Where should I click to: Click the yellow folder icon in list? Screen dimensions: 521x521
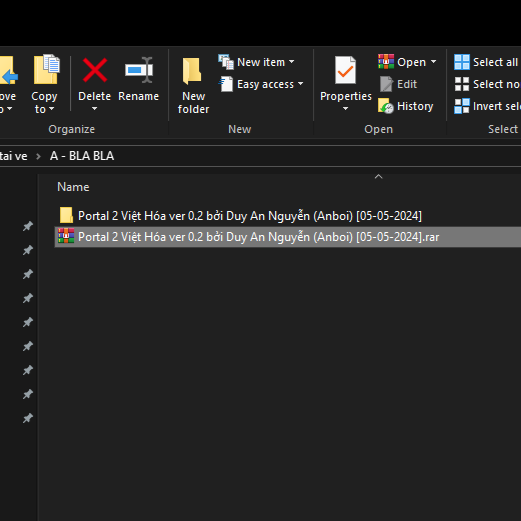66,215
